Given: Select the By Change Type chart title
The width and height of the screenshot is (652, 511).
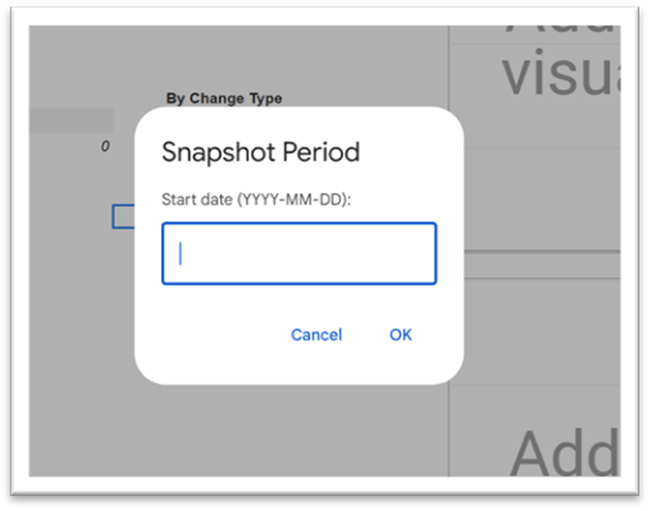Looking at the screenshot, I should [224, 98].
